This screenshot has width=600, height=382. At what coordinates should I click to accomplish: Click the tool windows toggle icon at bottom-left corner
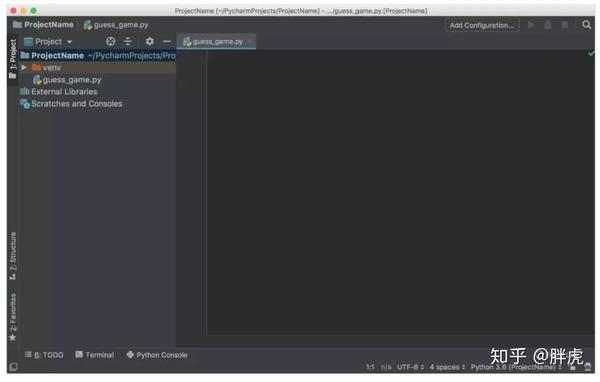click(13, 367)
